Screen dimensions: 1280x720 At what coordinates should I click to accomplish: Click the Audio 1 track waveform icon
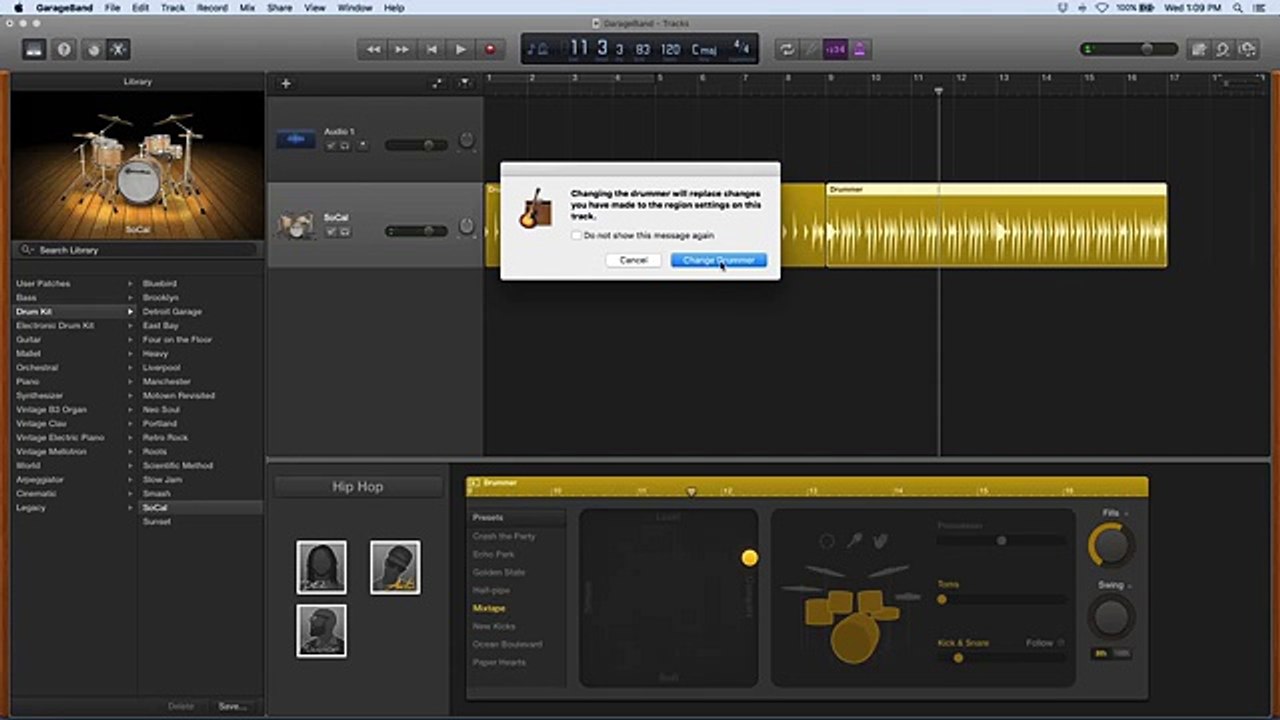[x=296, y=139]
